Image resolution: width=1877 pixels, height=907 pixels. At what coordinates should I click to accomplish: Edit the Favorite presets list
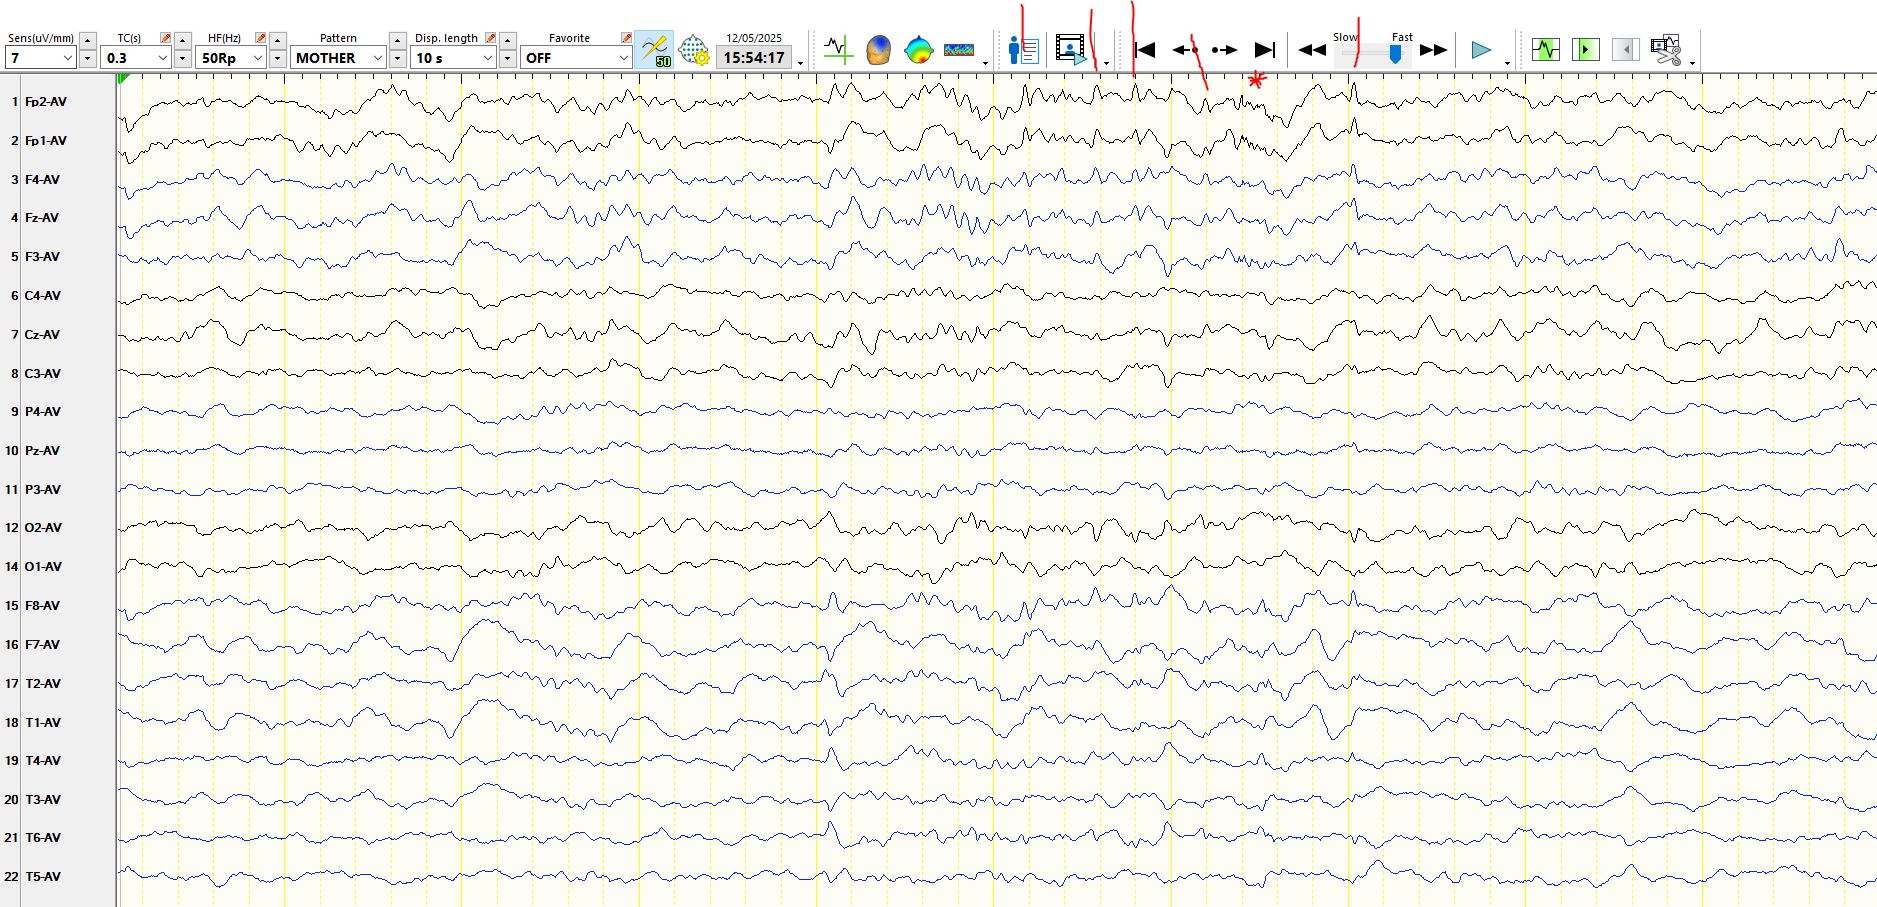click(x=626, y=38)
